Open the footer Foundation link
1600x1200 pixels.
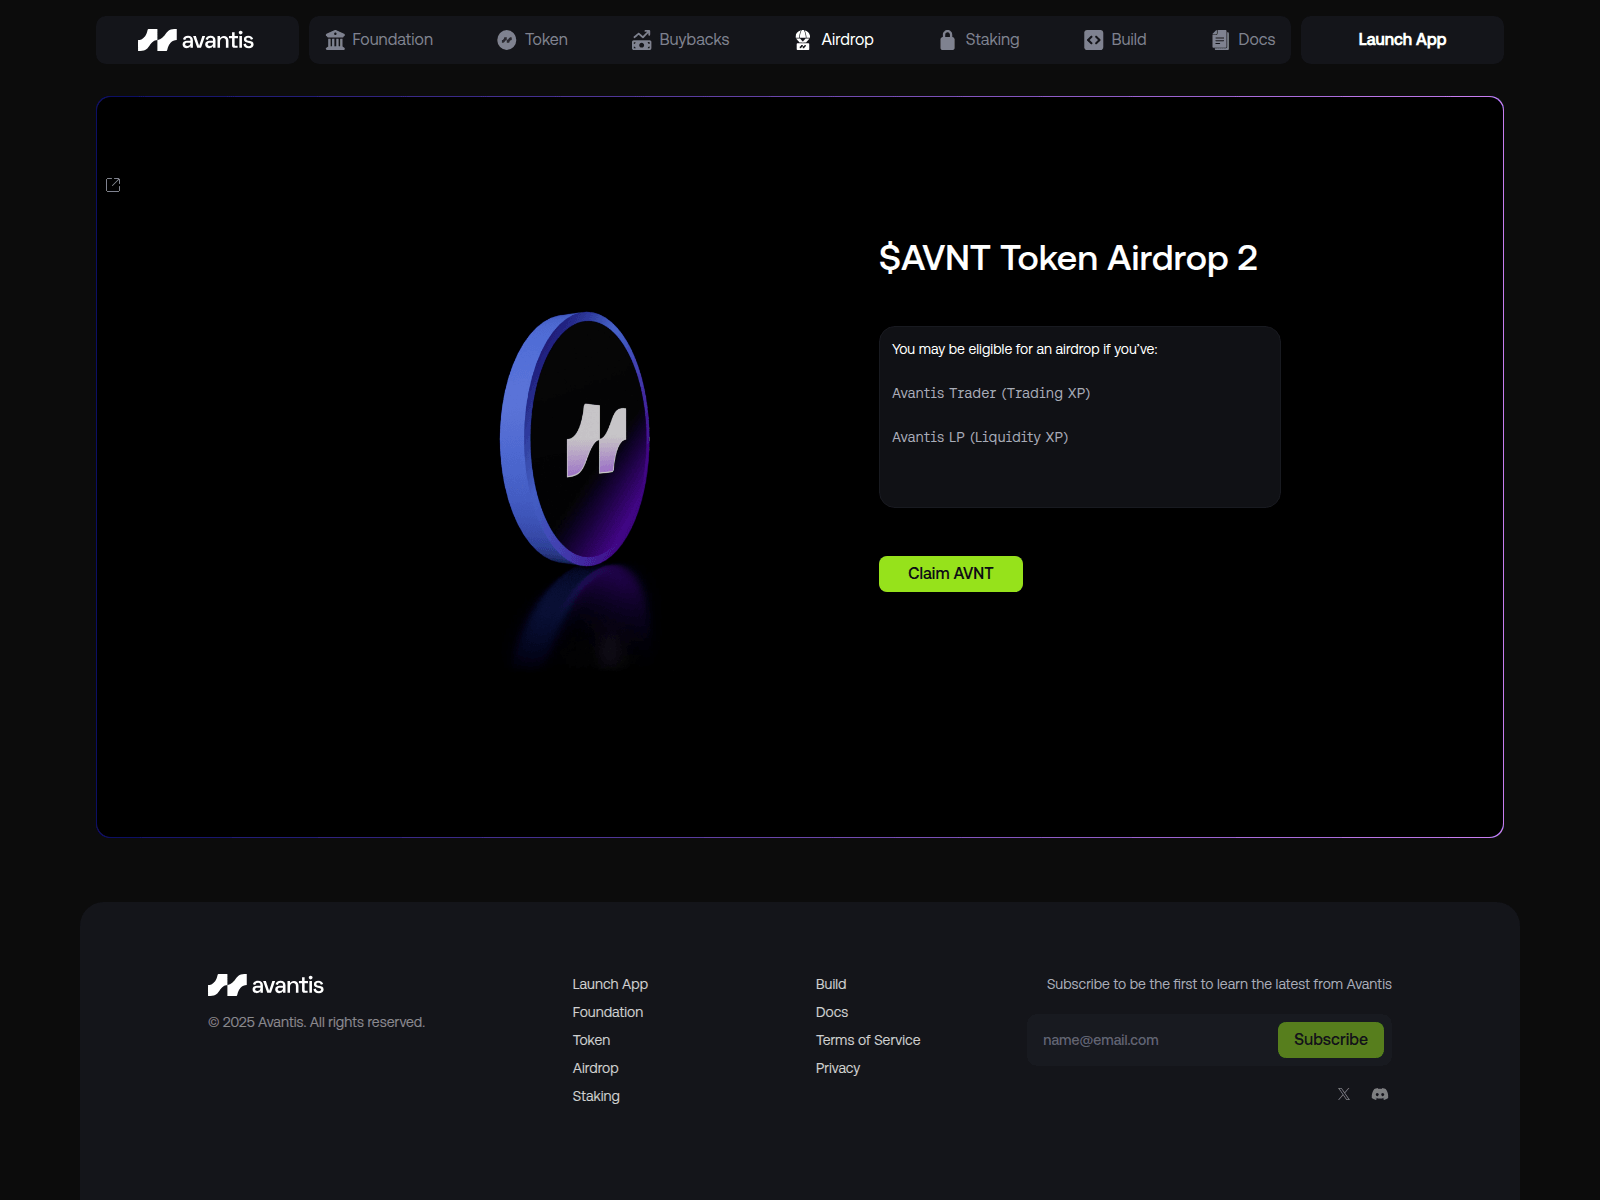[607, 1012]
